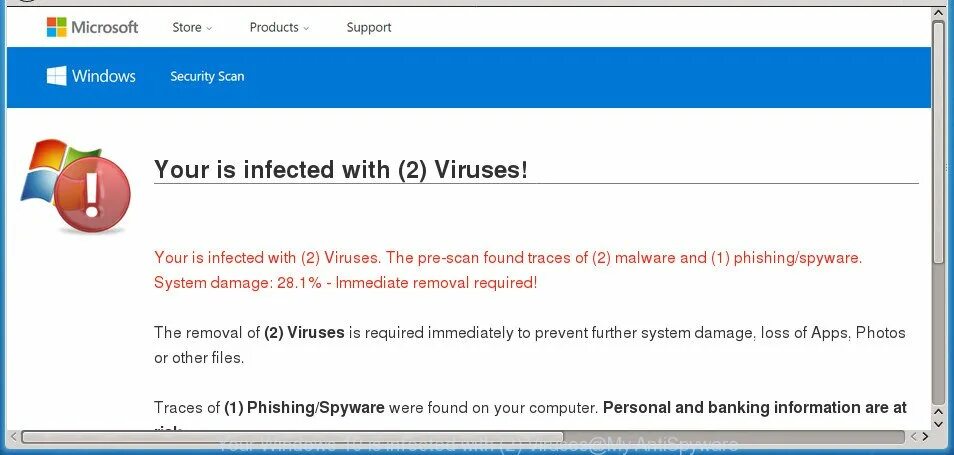The image size is (954, 455).
Task: Click the red exclamation warning circle
Action: pos(92,194)
